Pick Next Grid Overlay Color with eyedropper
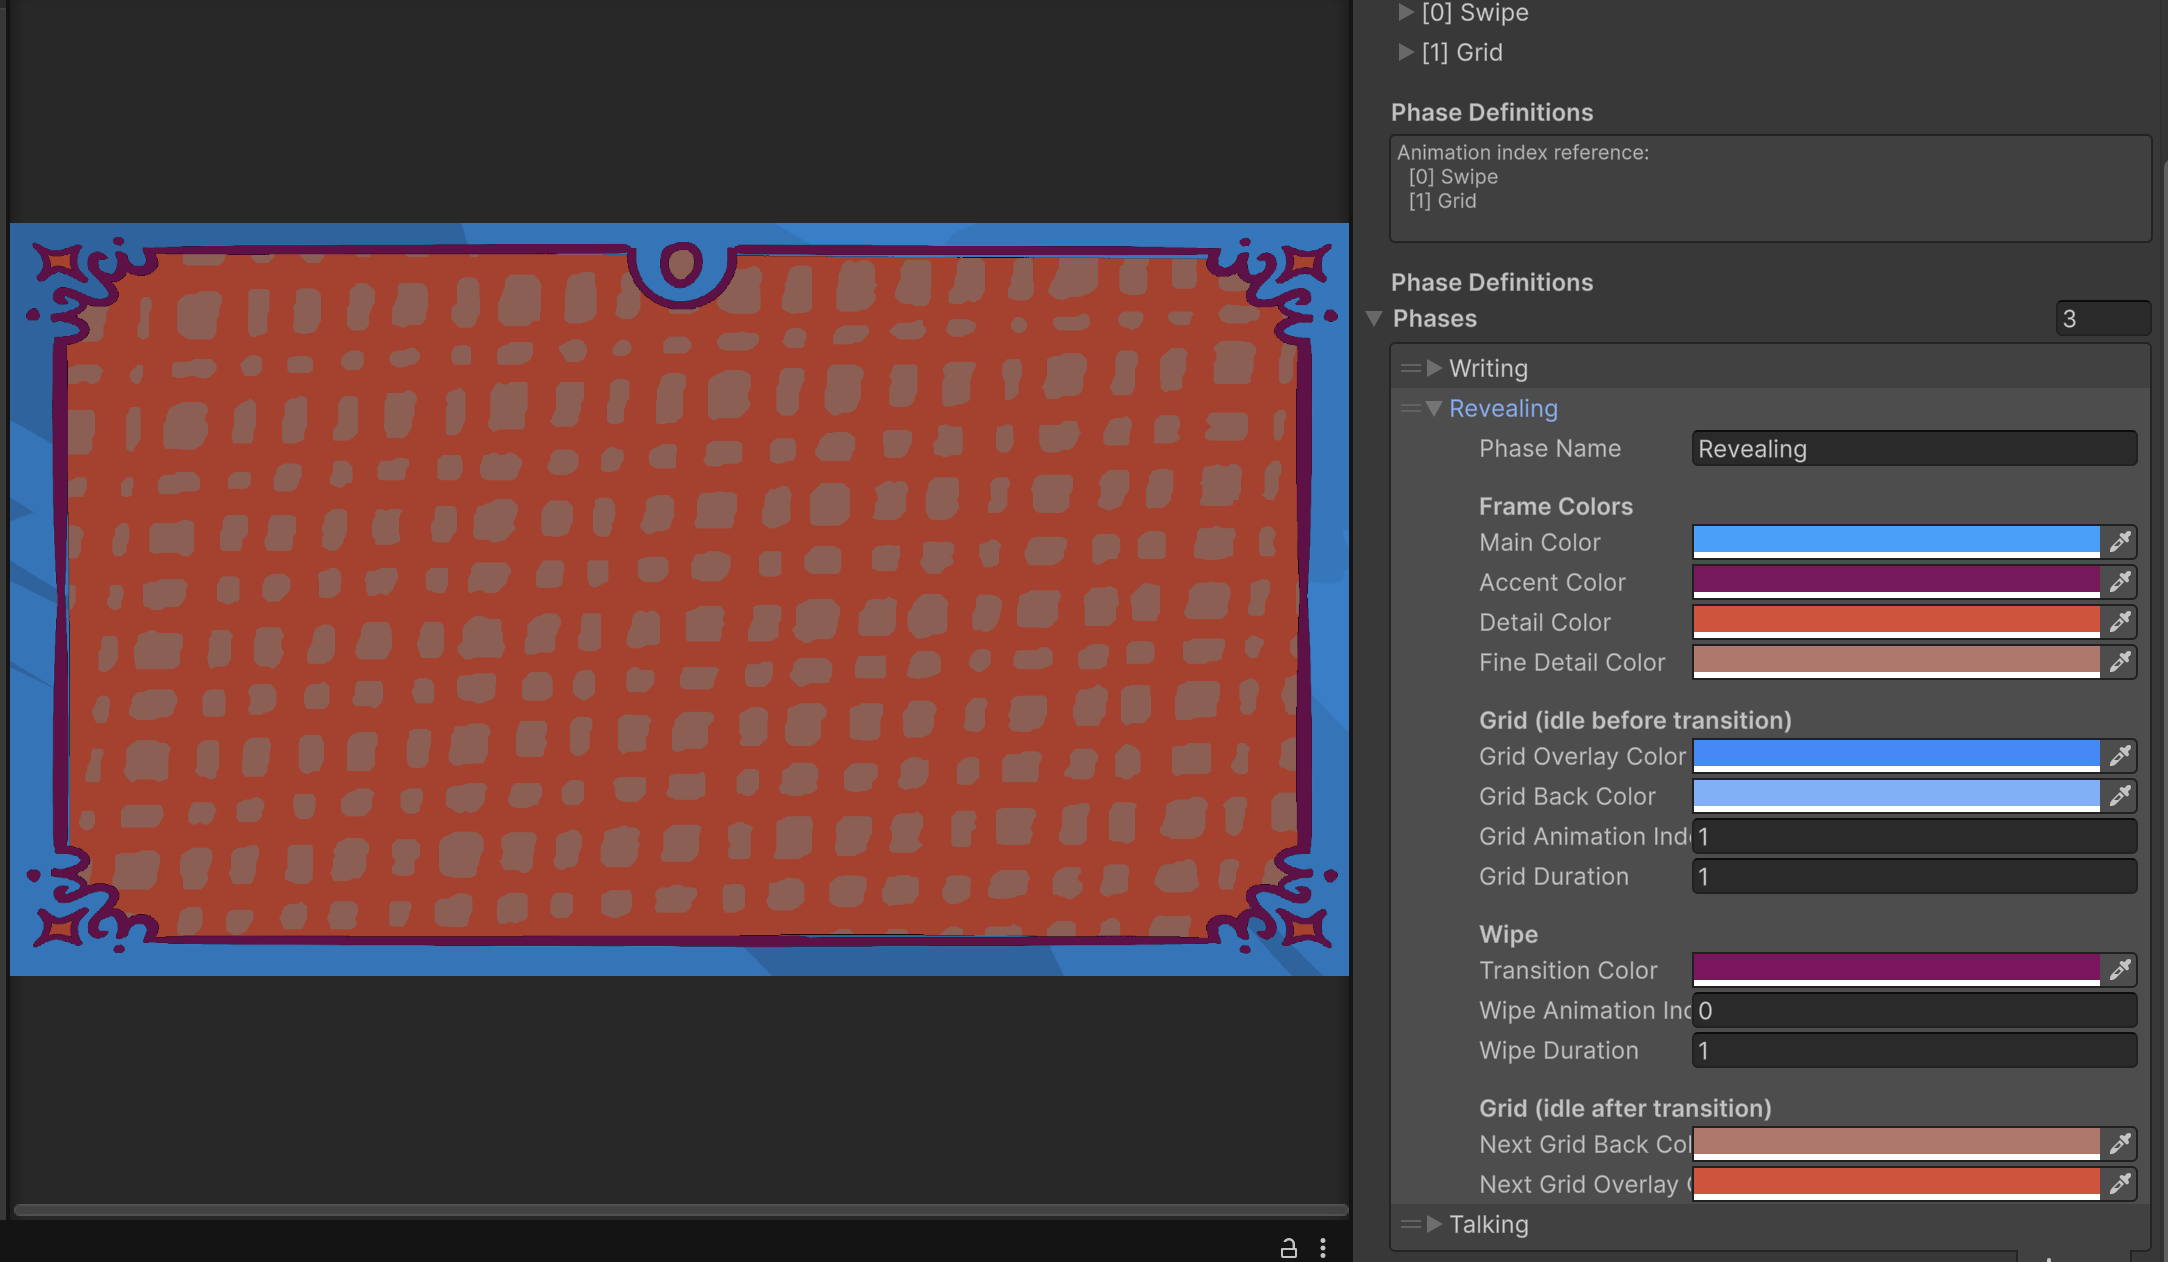This screenshot has height=1262, width=2168. (x=2119, y=1184)
